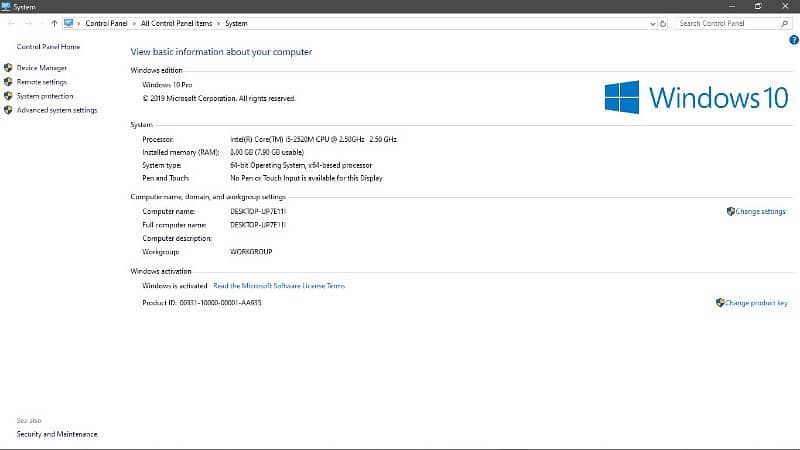The height and width of the screenshot is (450, 800).
Task: Select All Control Panel Items breadcrumb
Action: 176,22
